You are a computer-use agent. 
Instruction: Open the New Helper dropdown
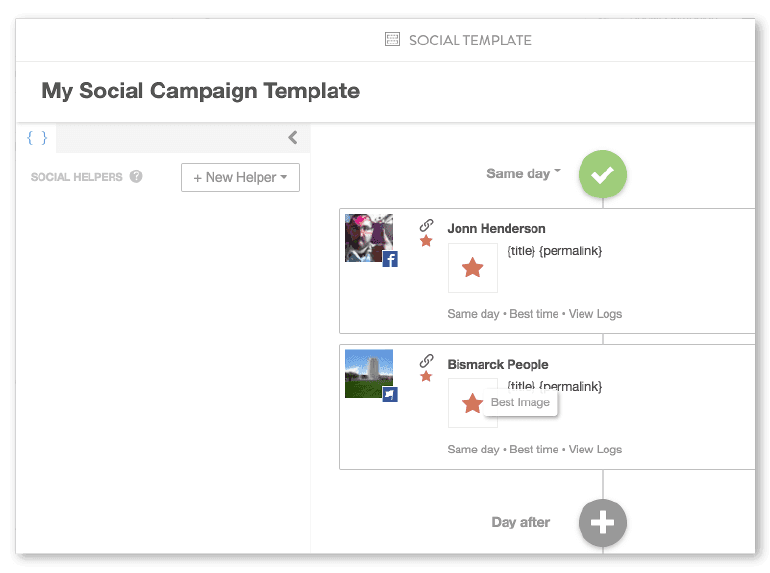point(240,177)
